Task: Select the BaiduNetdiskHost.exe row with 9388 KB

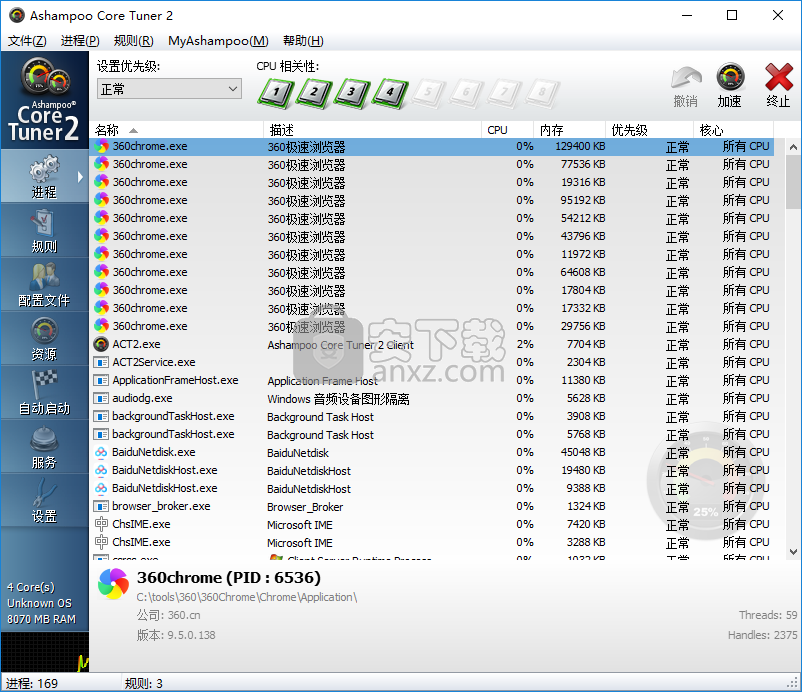Action: point(432,488)
